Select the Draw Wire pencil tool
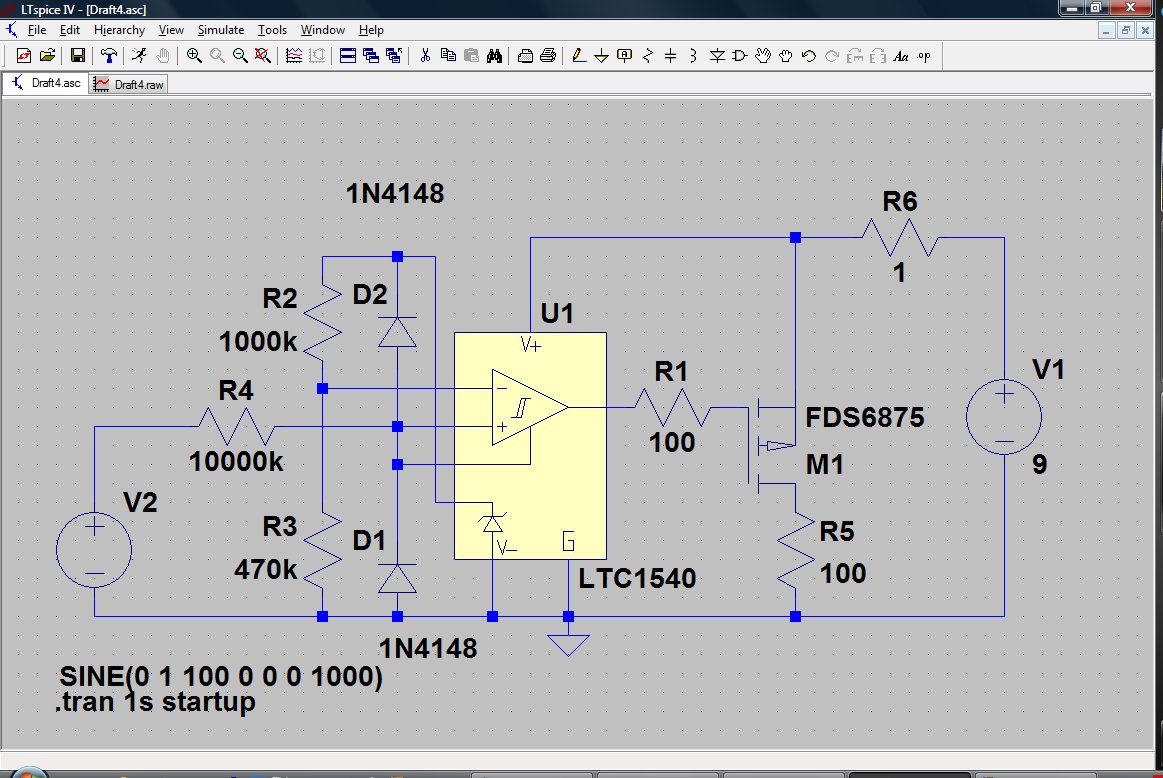Image resolution: width=1163 pixels, height=778 pixels. pyautogui.click(x=579, y=56)
